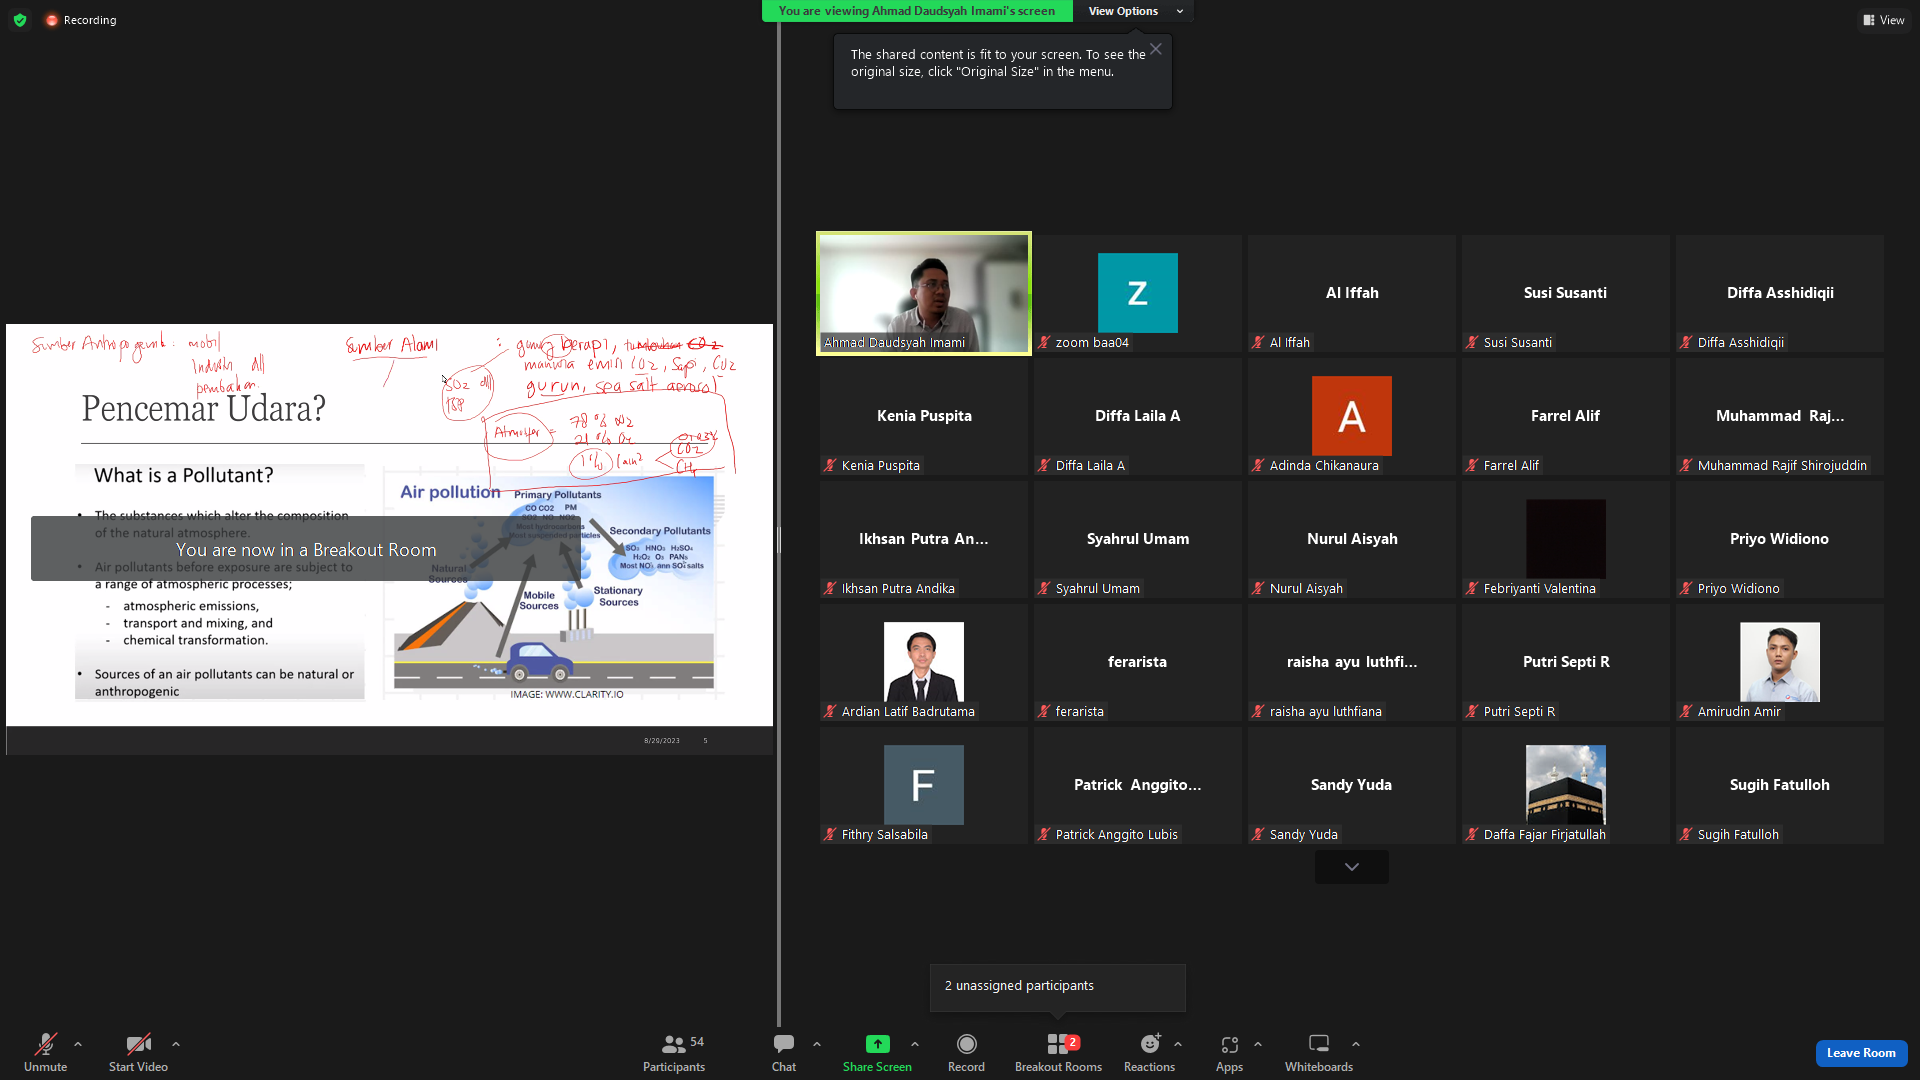Click the muted mic icon beside Al Iffah
Viewport: 1920px width, 1080px height.
(x=1258, y=342)
